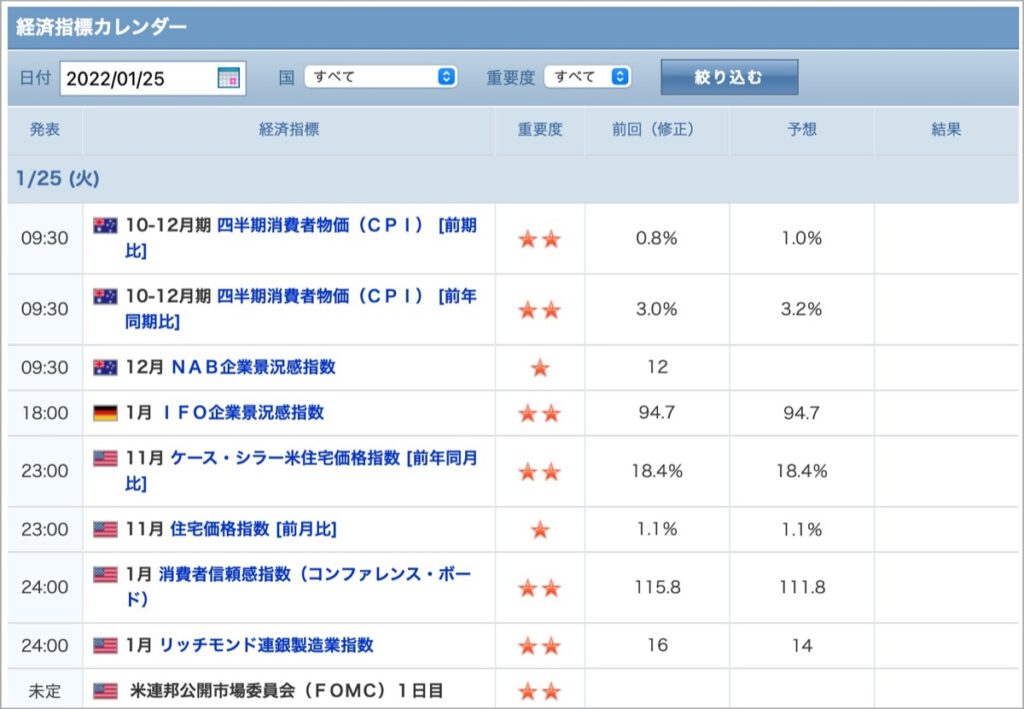
Task: Click the 発表 column header
Action: pos(45,129)
